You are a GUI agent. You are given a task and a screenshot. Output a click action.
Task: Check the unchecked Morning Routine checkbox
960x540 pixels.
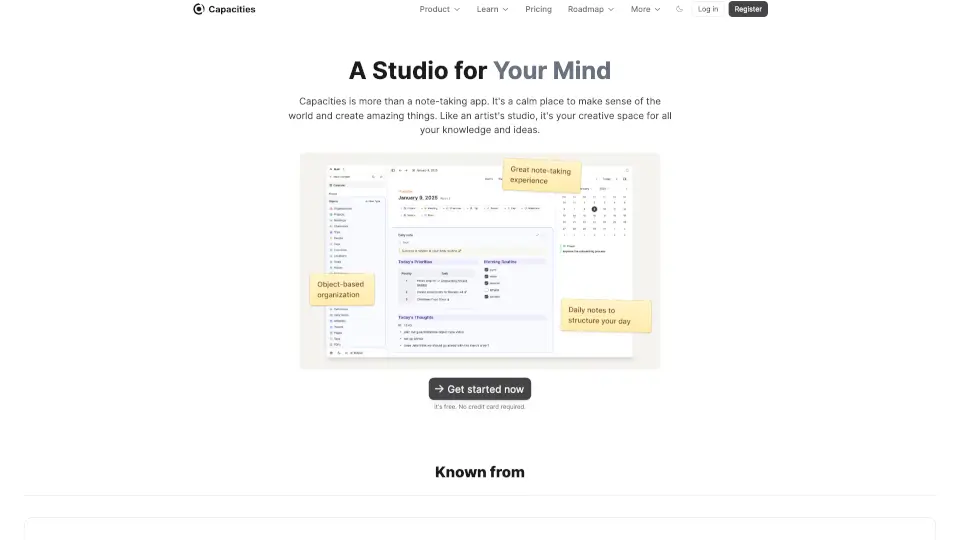pyautogui.click(x=486, y=290)
